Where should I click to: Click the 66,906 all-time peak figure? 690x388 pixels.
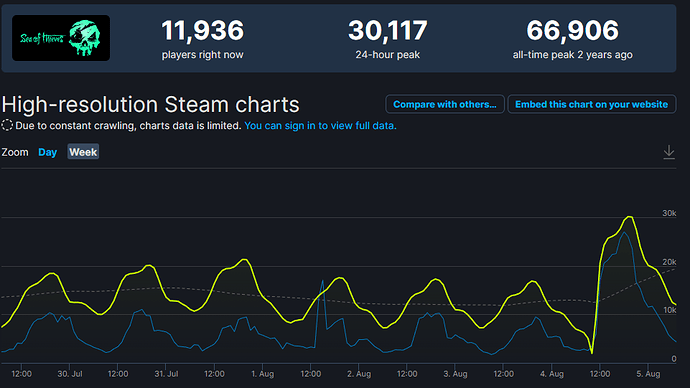(x=573, y=30)
